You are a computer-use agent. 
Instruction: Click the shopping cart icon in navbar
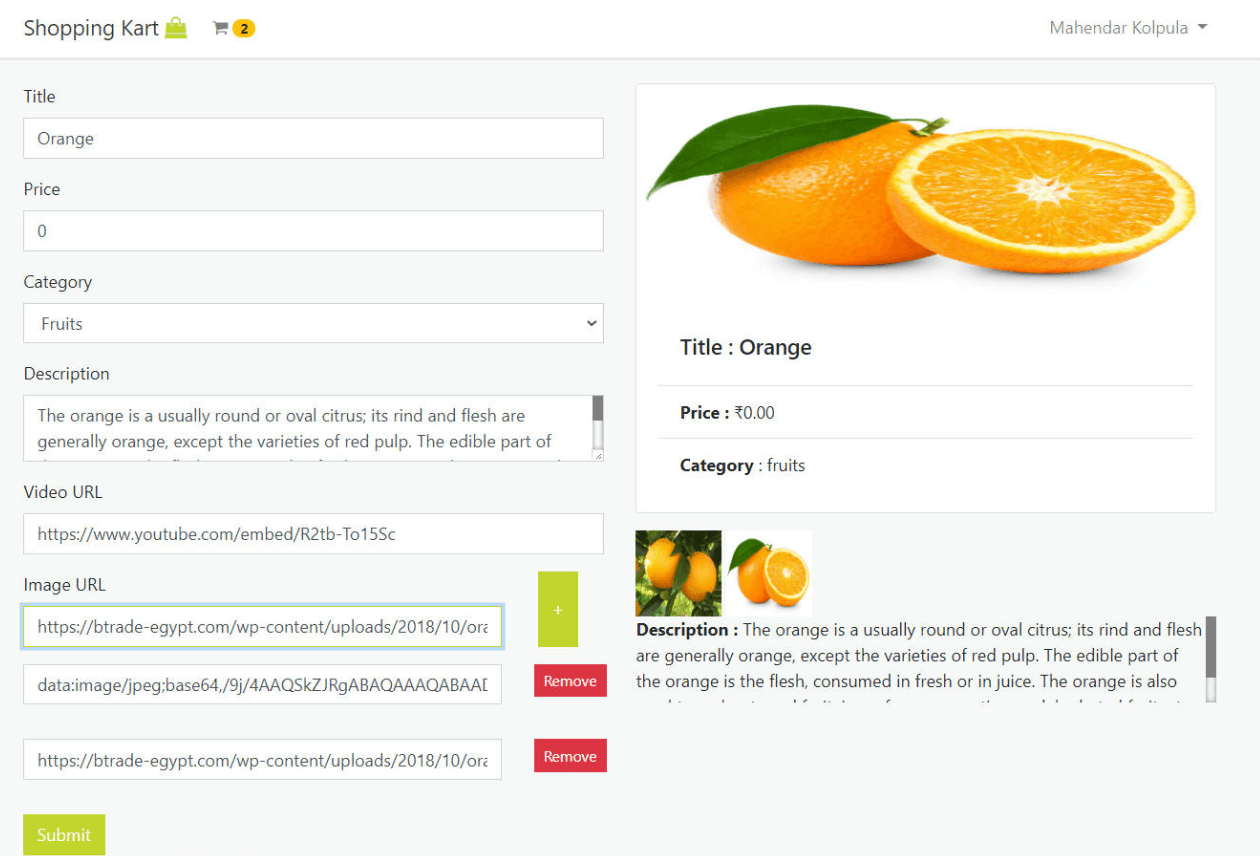click(x=221, y=28)
